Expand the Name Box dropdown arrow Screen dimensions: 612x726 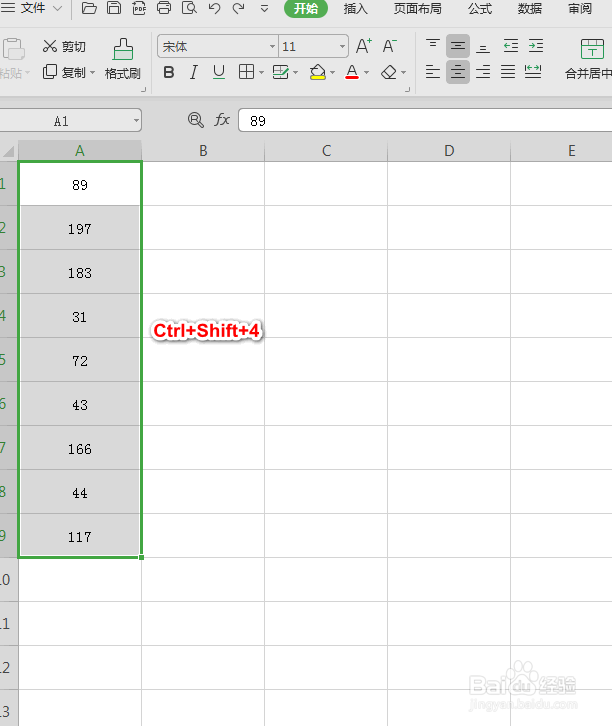[x=136, y=121]
